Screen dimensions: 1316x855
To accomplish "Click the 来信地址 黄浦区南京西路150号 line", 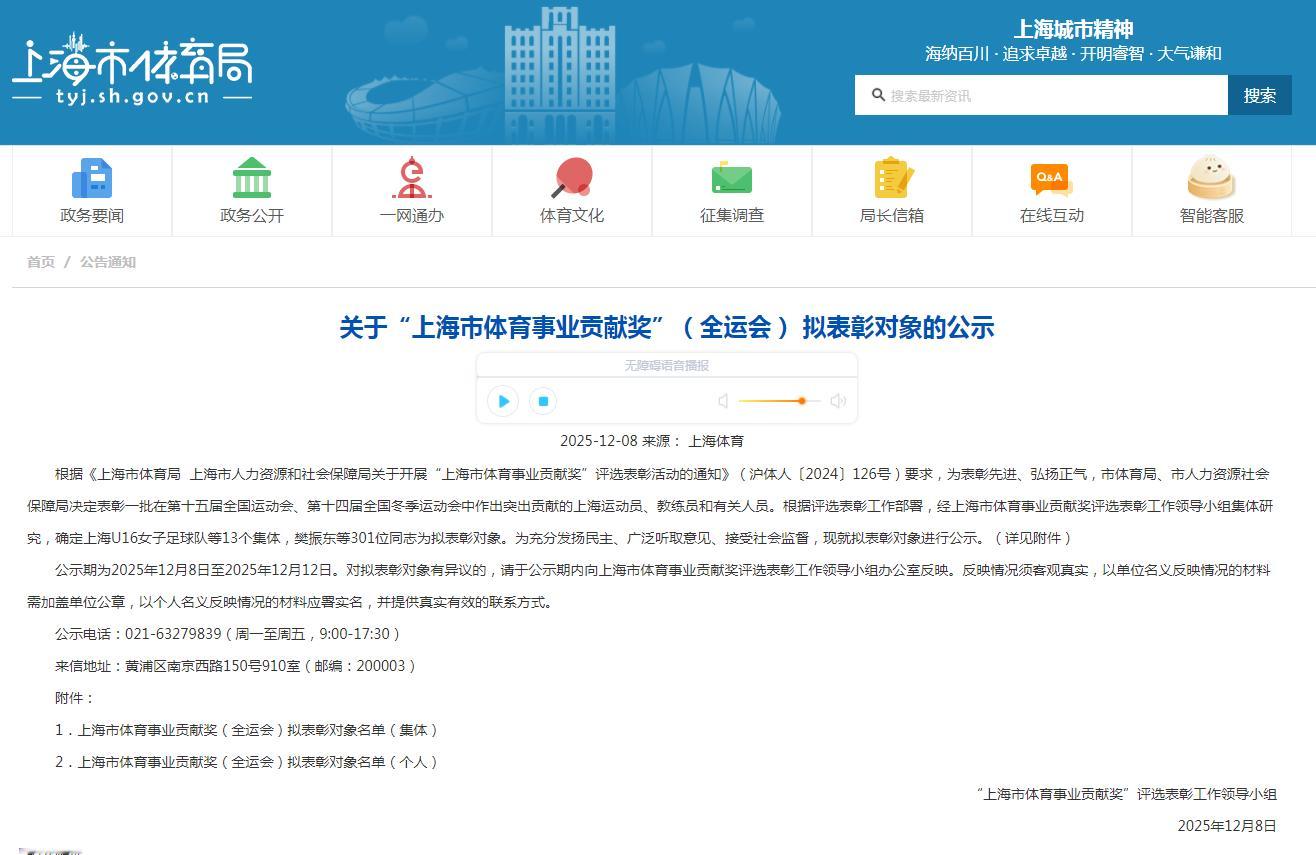I will click(235, 666).
